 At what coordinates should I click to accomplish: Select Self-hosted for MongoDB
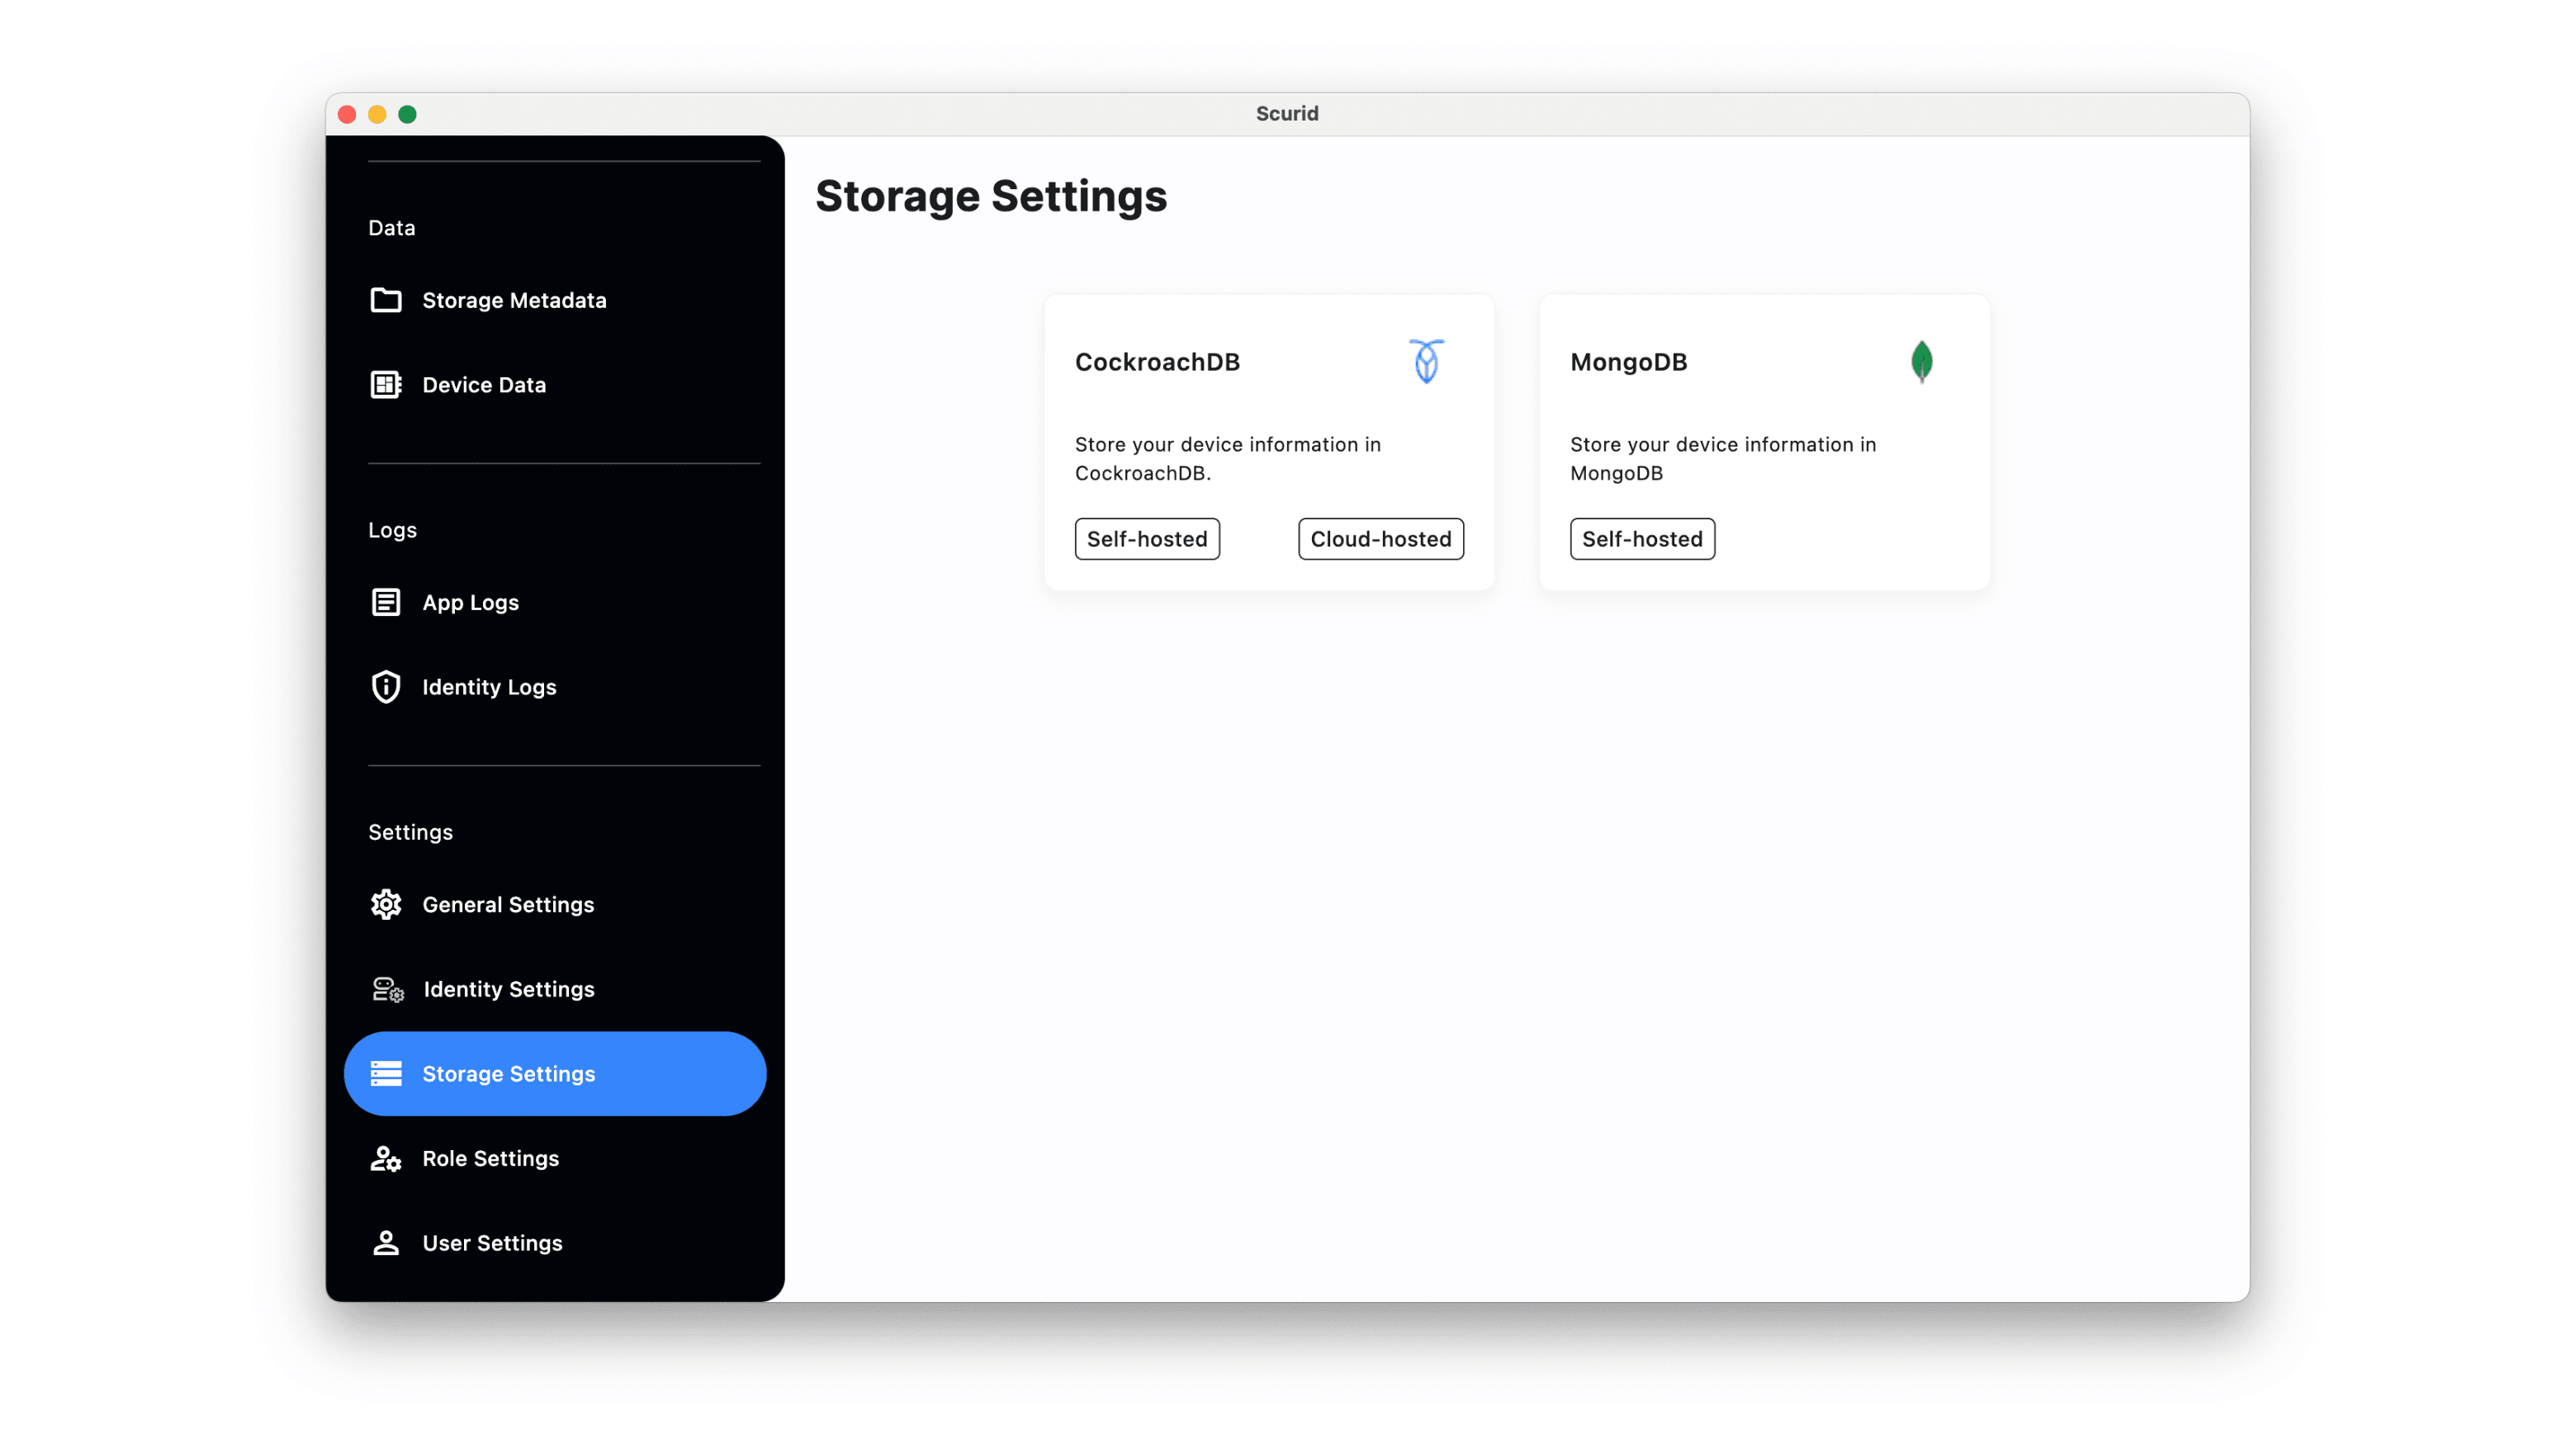[1642, 539]
